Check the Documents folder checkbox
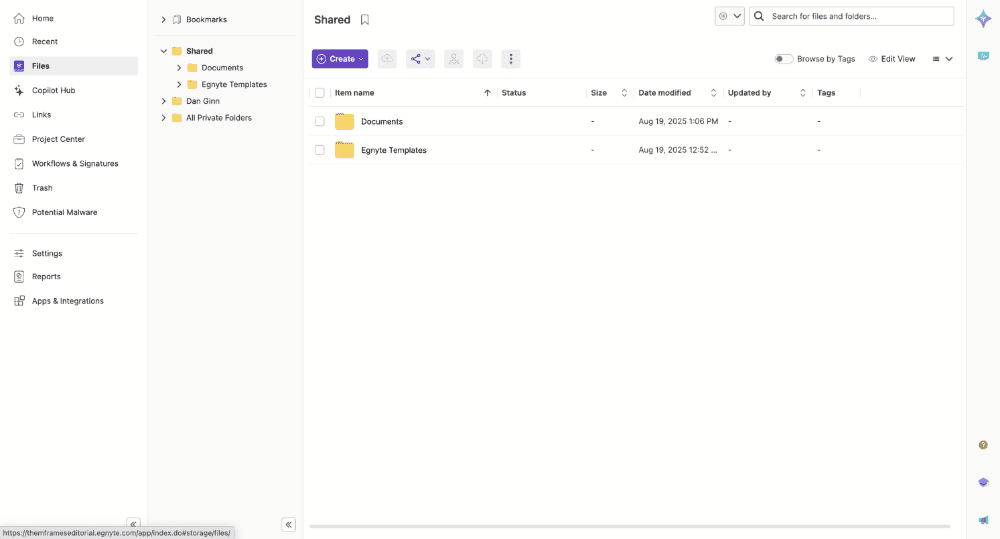 (x=320, y=122)
